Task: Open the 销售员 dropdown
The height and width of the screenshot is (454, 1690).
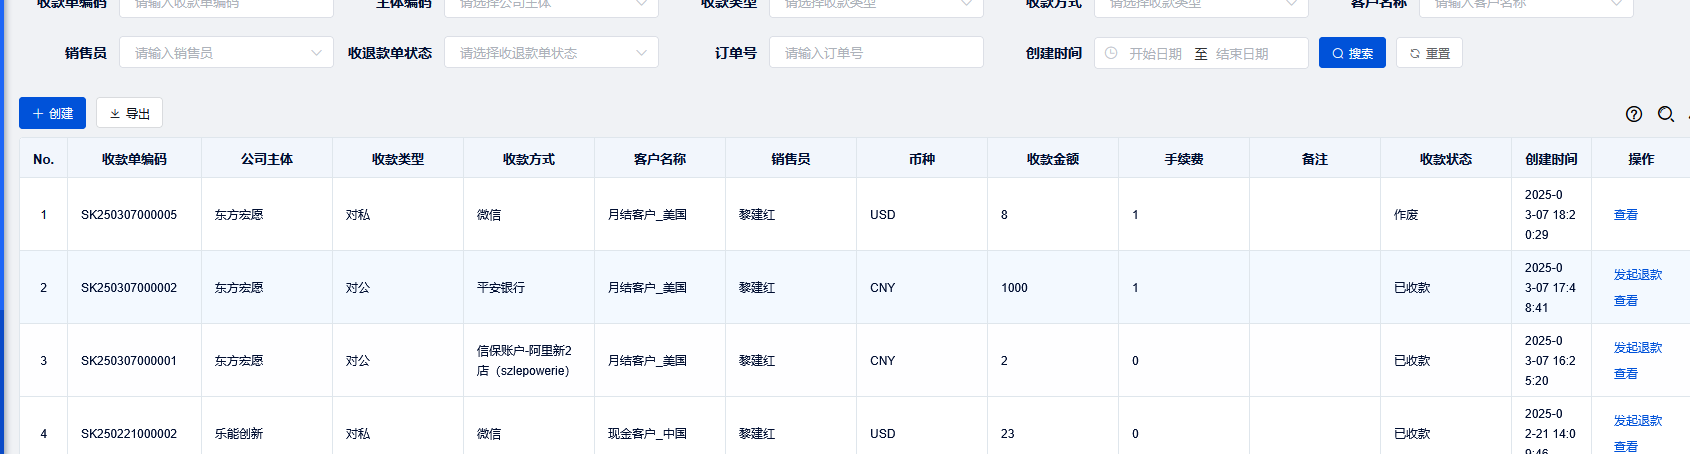Action: coord(226,53)
